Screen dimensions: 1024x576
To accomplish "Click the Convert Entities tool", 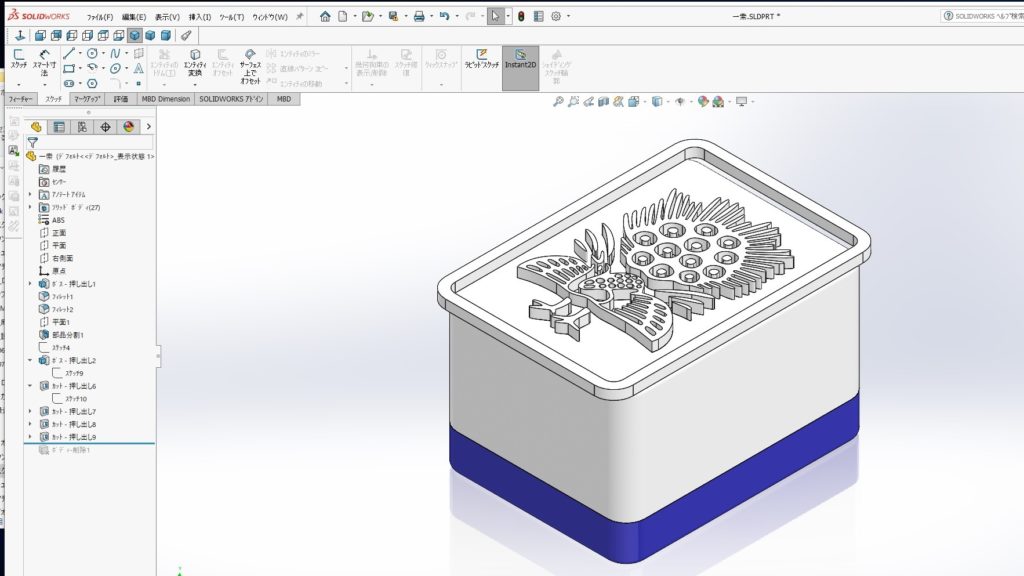I will point(194,62).
